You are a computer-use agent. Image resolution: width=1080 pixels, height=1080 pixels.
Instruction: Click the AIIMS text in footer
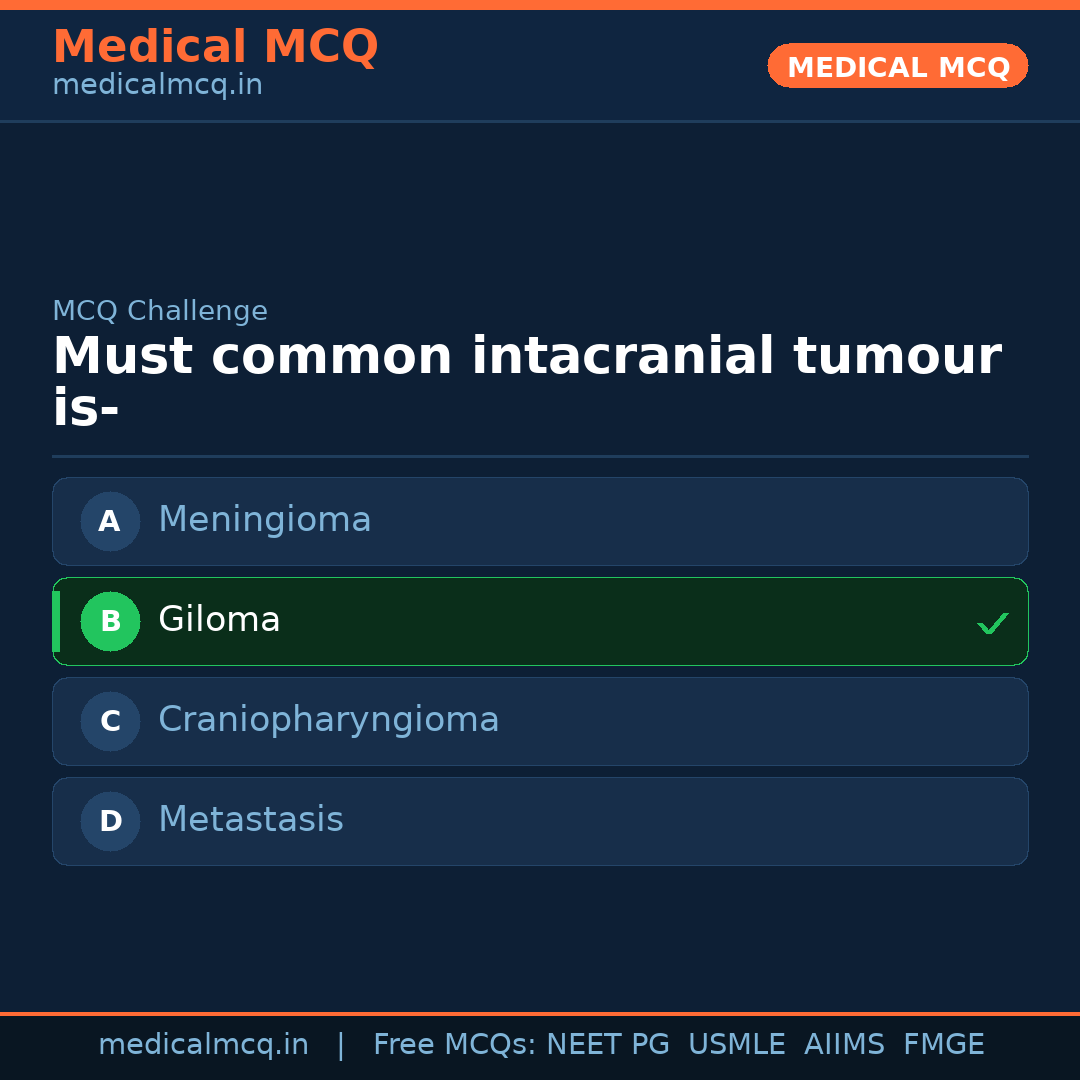coord(844,1045)
